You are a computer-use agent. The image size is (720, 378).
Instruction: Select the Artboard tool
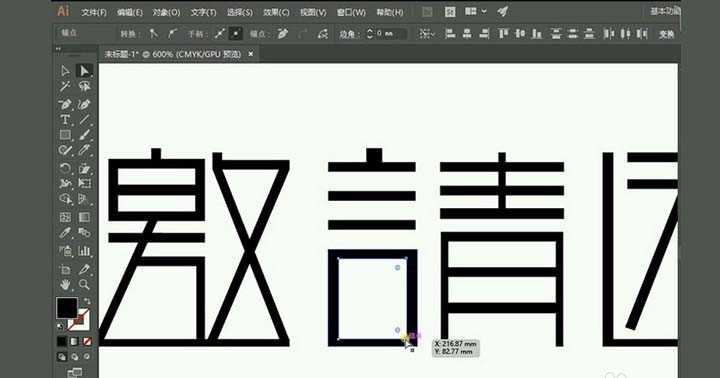pos(65,269)
